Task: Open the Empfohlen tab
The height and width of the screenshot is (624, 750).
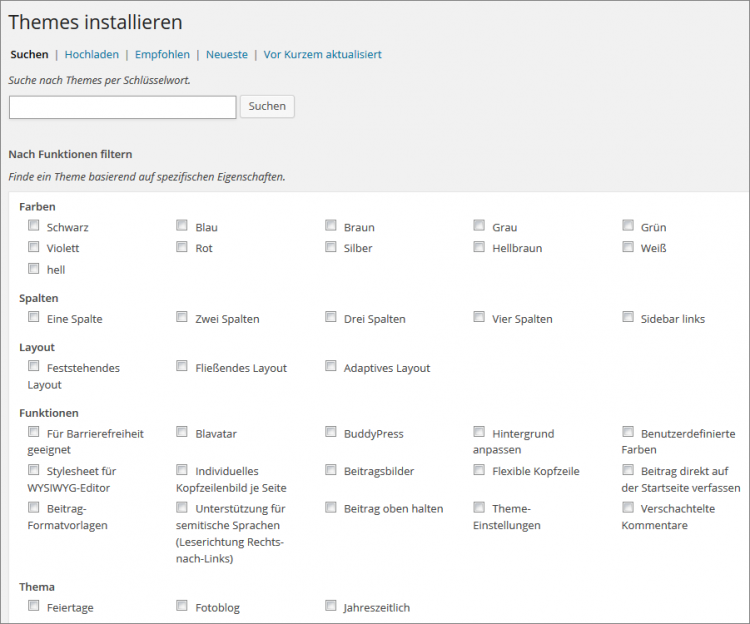Action: pyautogui.click(x=162, y=55)
